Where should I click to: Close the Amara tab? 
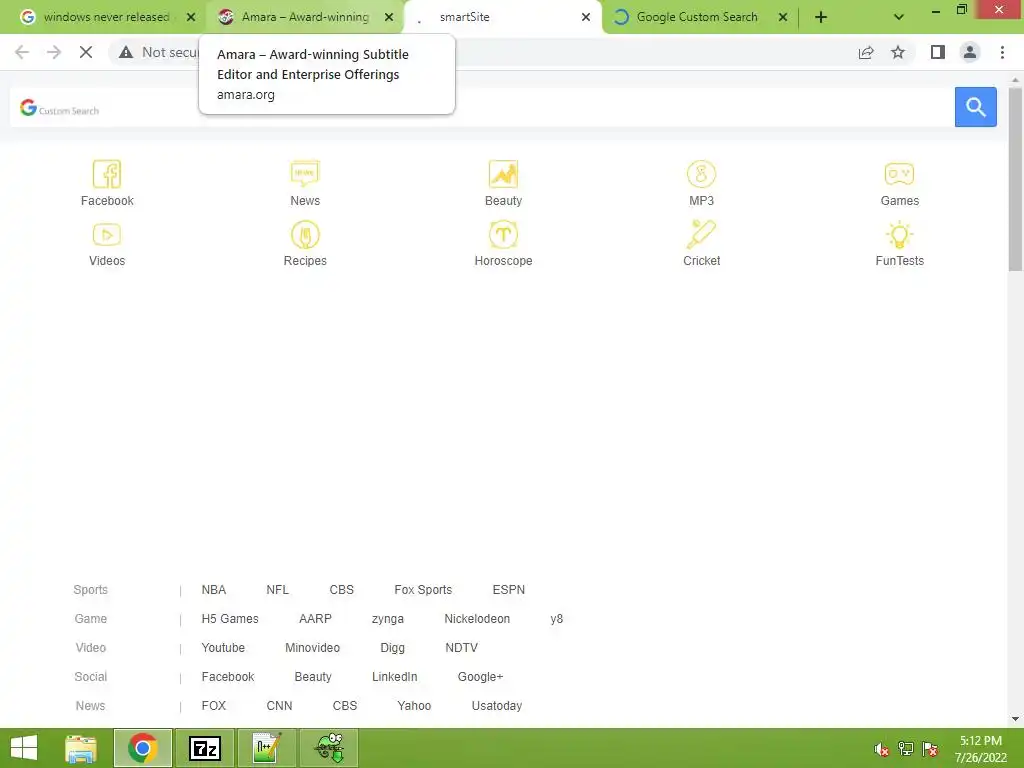(x=389, y=17)
